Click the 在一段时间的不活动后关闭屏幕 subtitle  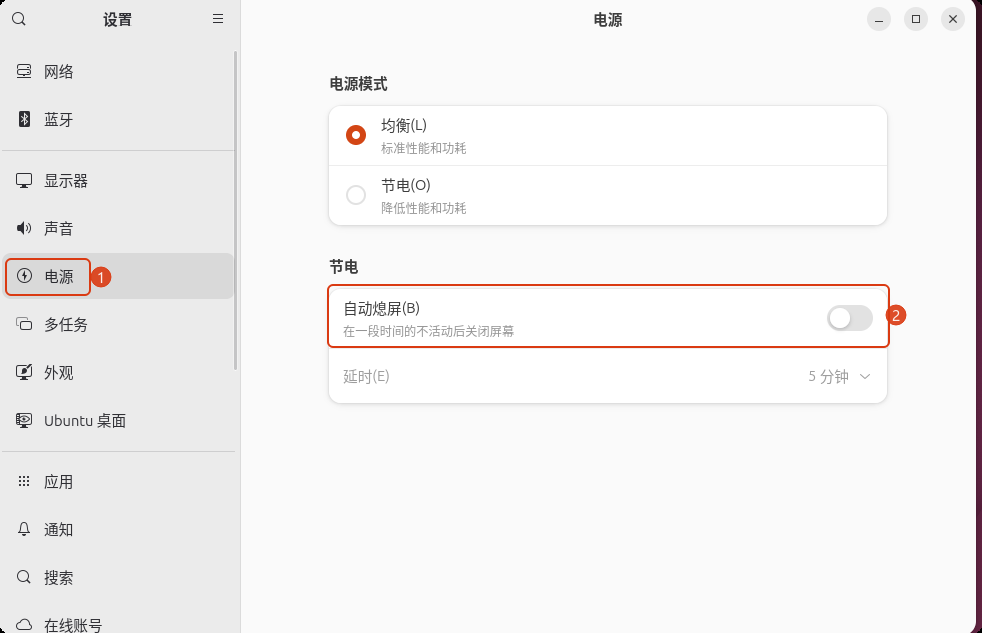(x=428, y=331)
